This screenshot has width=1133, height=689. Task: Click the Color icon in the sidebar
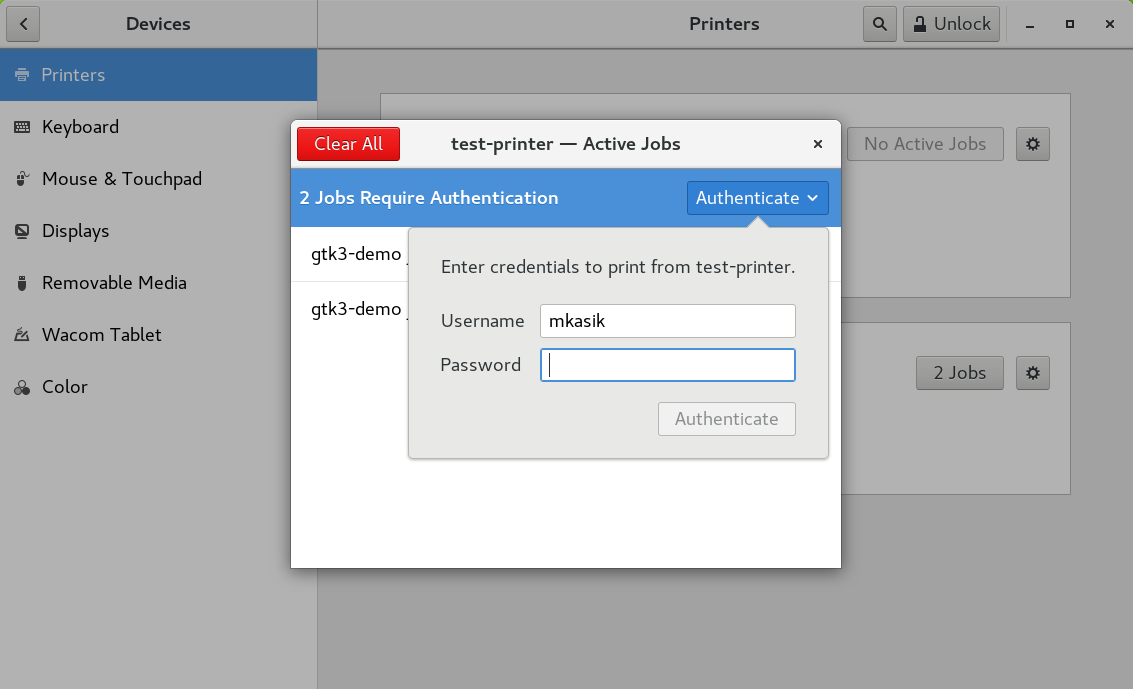point(22,388)
